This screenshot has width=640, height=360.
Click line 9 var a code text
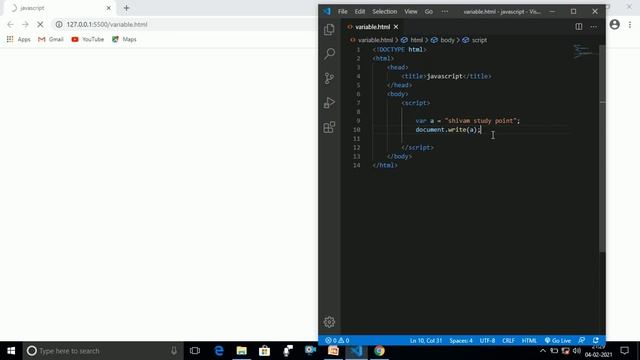pos(468,121)
